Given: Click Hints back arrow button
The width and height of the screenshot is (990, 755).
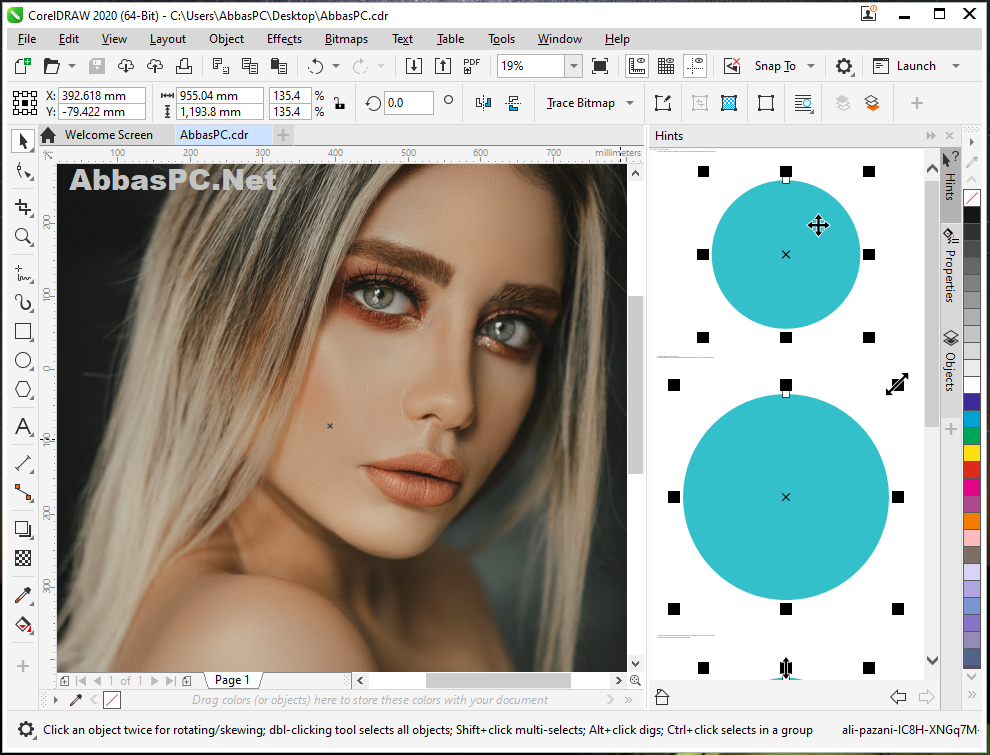Looking at the screenshot, I should (898, 697).
